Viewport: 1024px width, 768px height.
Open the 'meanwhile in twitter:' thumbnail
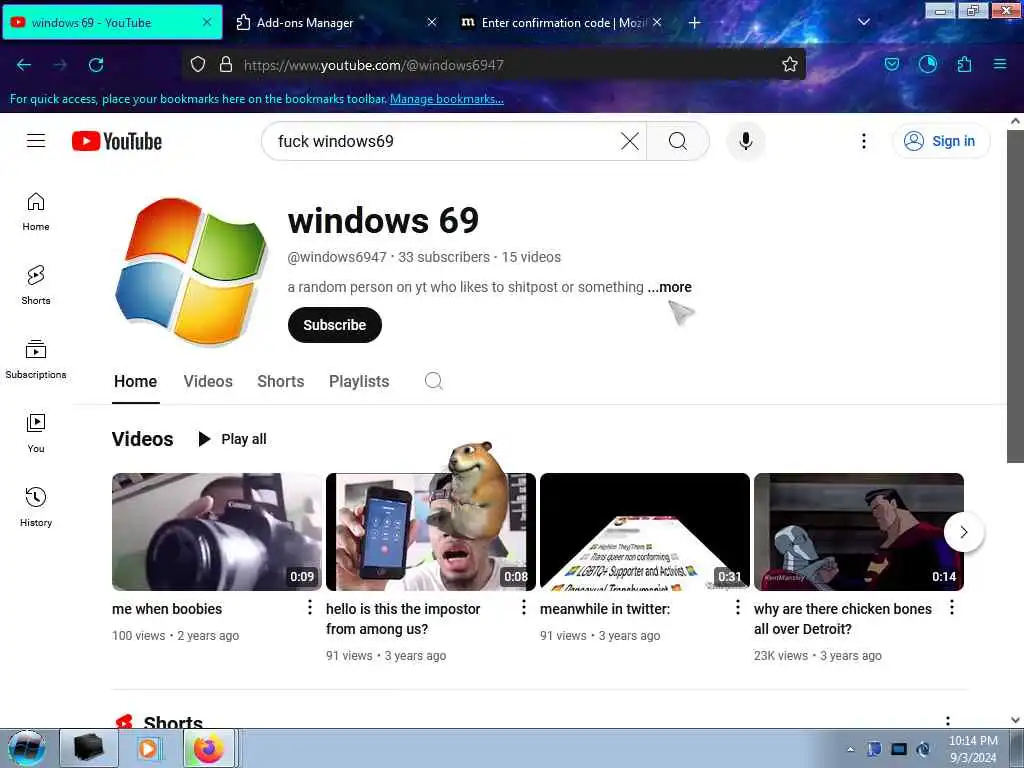645,532
